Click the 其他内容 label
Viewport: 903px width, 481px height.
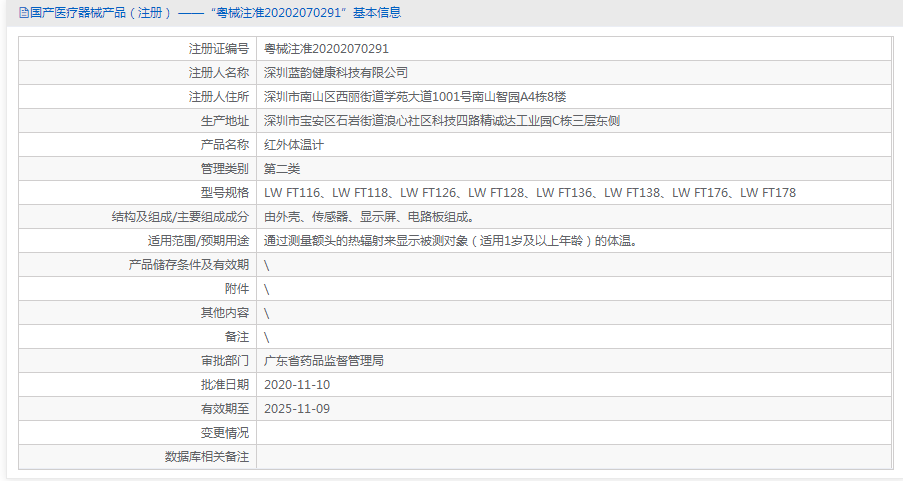point(225,313)
